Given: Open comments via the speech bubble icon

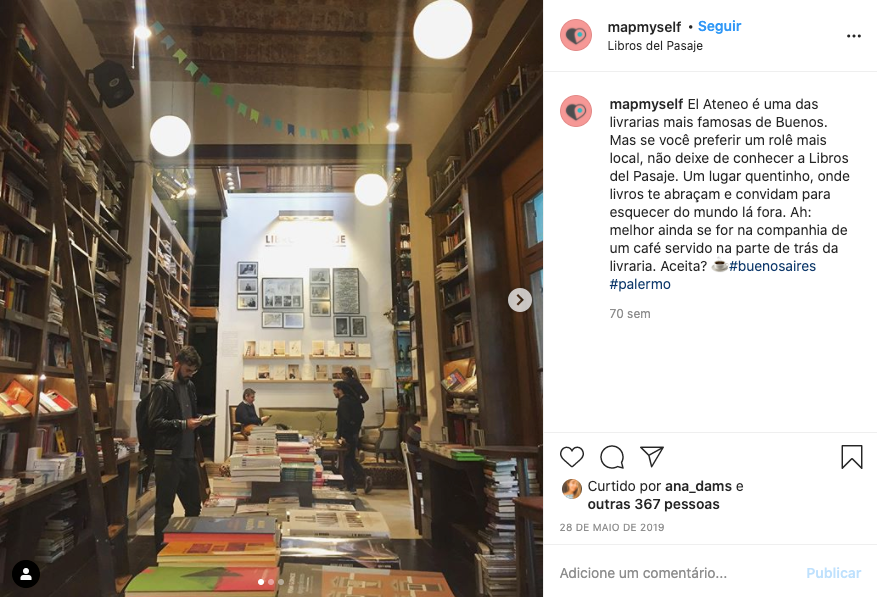Looking at the screenshot, I should click(612, 457).
